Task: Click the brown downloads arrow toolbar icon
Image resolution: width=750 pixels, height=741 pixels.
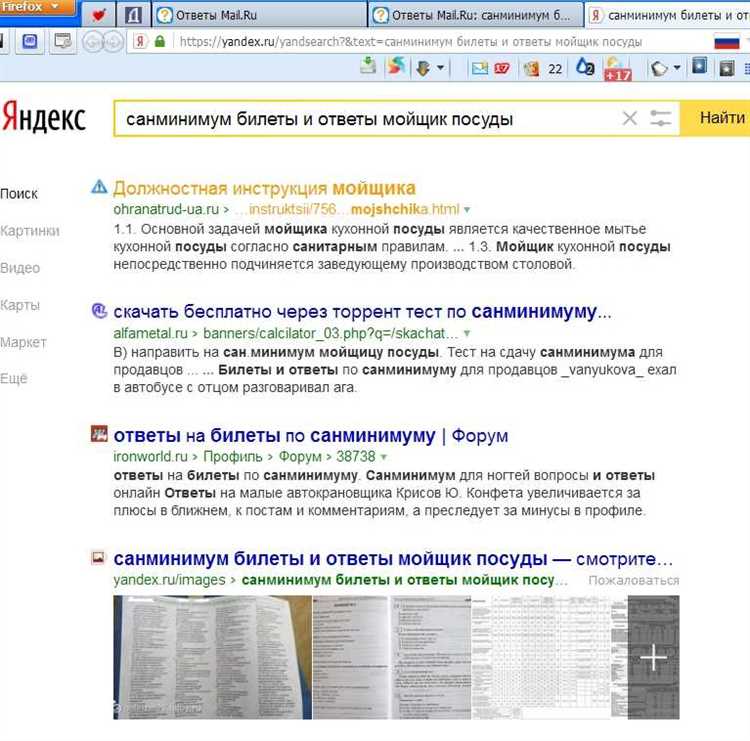Action: [x=423, y=68]
